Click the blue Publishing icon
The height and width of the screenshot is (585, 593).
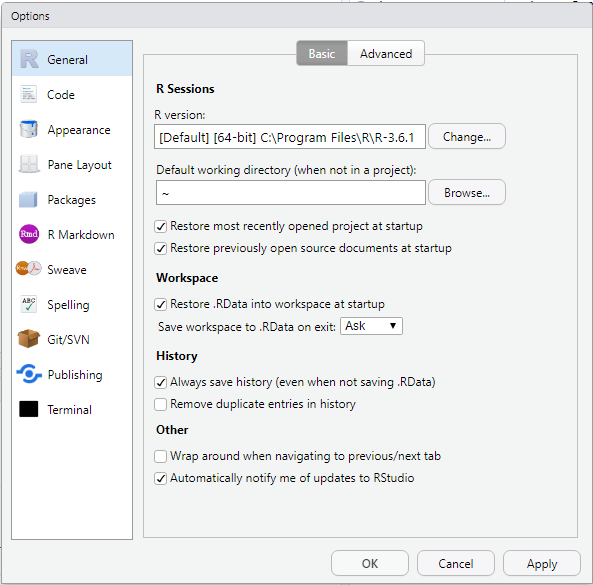[29, 374]
